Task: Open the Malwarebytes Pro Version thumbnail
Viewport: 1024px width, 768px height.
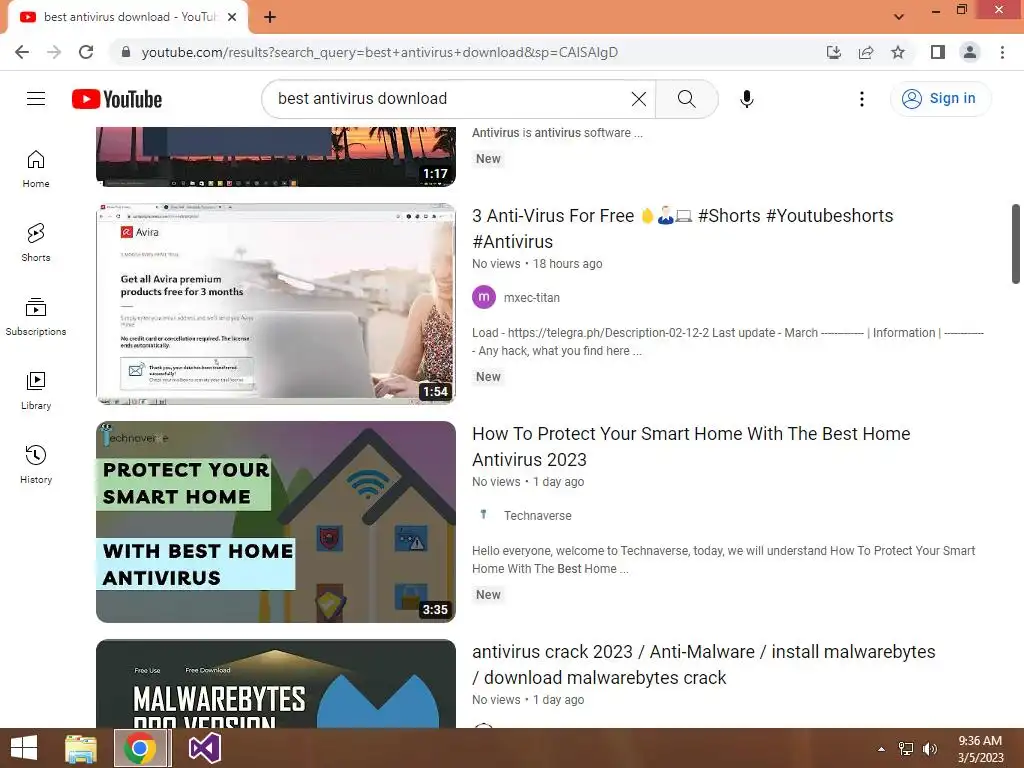Action: 276,683
